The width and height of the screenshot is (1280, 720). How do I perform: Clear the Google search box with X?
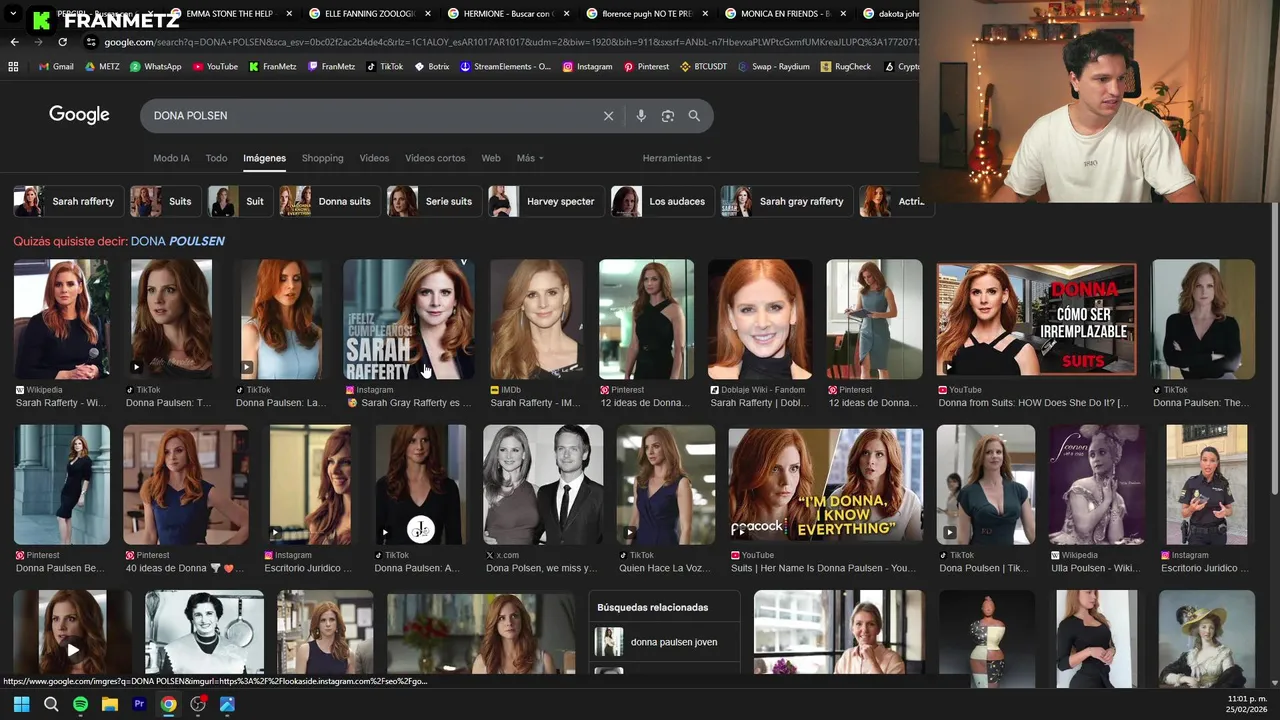(608, 116)
